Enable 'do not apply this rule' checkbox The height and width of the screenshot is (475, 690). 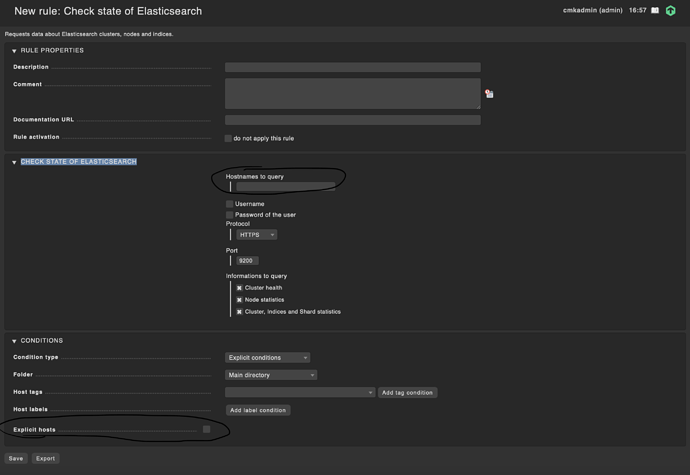click(228, 138)
